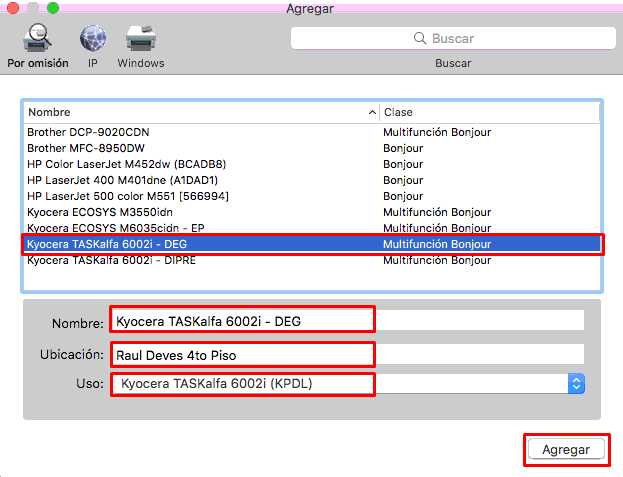
Task: Select HP LaserJet 500 color M551 row
Action: tap(312, 196)
